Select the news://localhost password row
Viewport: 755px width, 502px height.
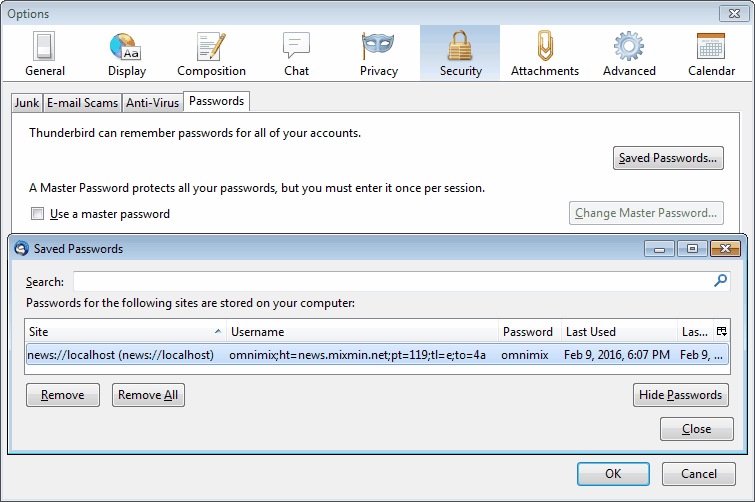click(378, 355)
